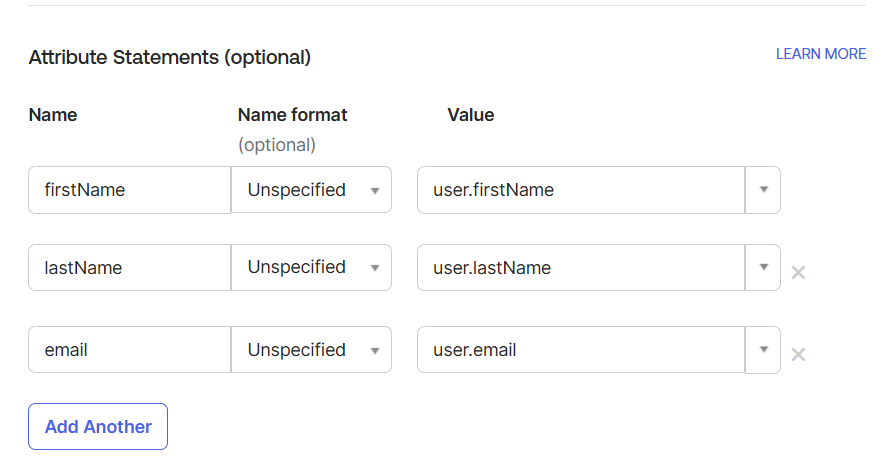Change firstName name format from Unspecified
885x470 pixels.
click(312, 190)
